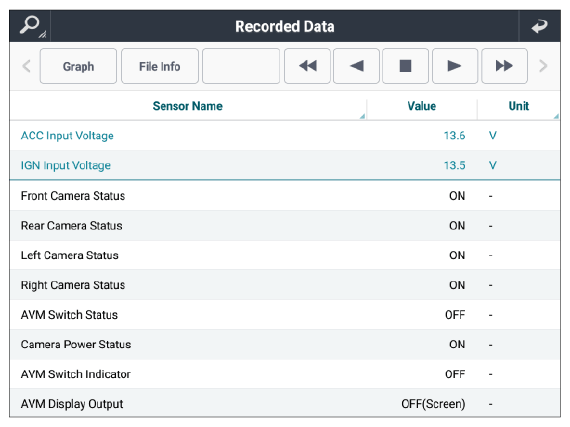
Task: Click the 13.6 voltage value
Action: pyautogui.click(x=454, y=136)
